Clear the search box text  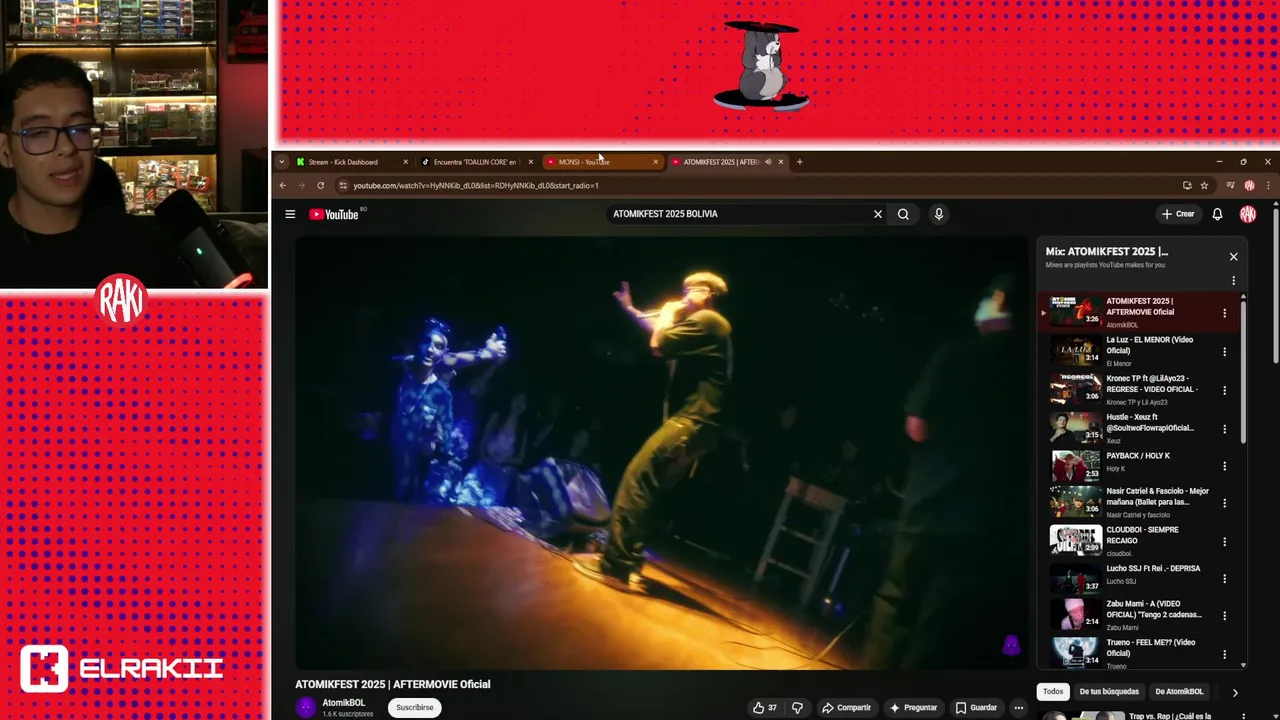(878, 214)
